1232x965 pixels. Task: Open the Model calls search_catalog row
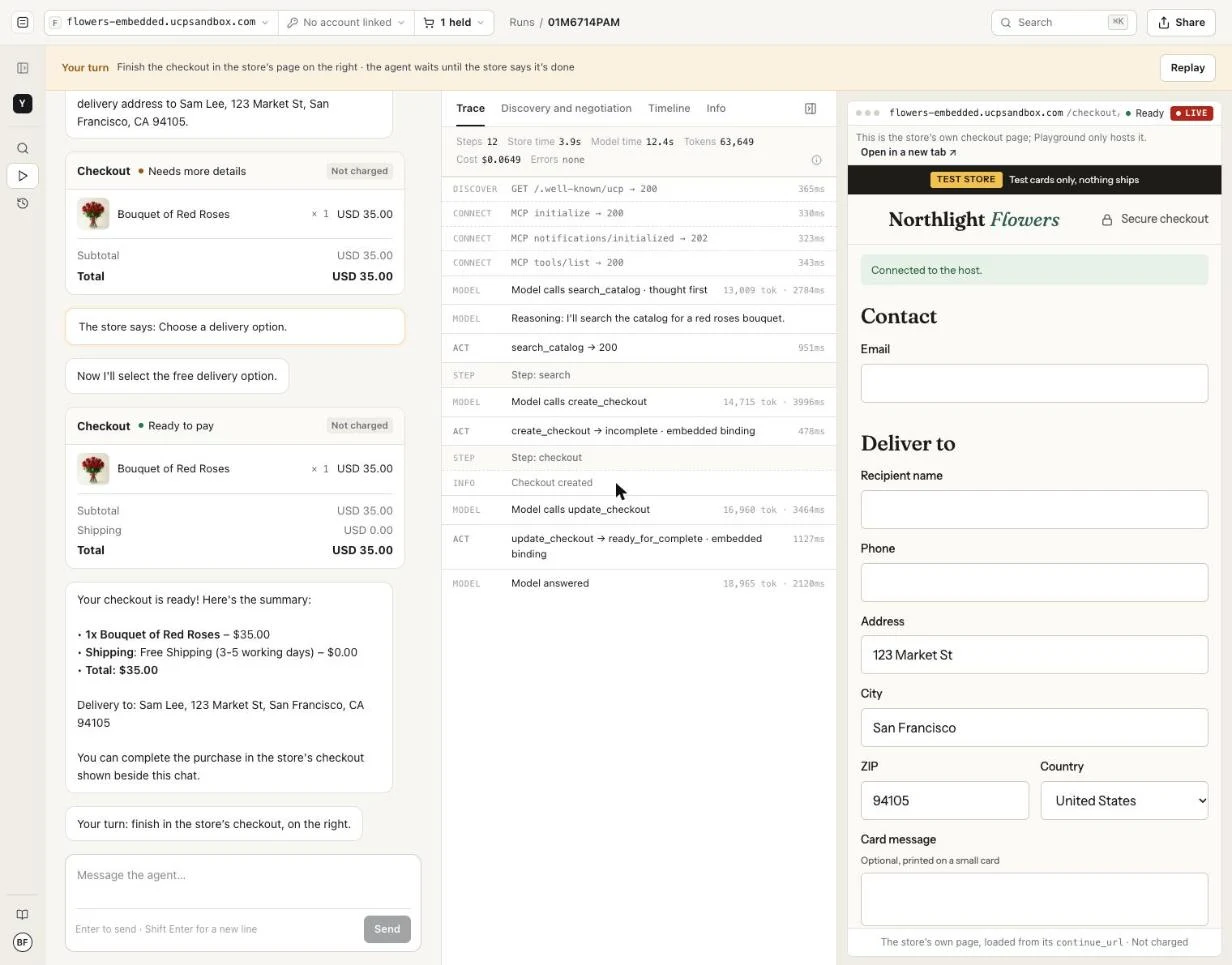638,290
